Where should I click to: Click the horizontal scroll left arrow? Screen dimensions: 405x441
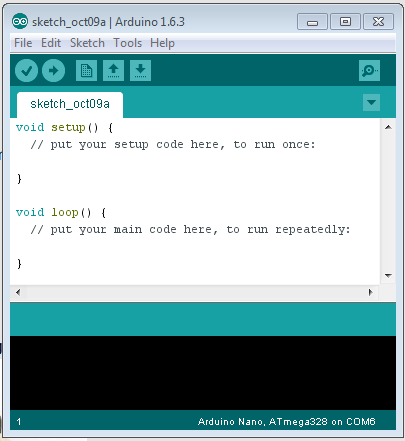pyautogui.click(x=18, y=292)
